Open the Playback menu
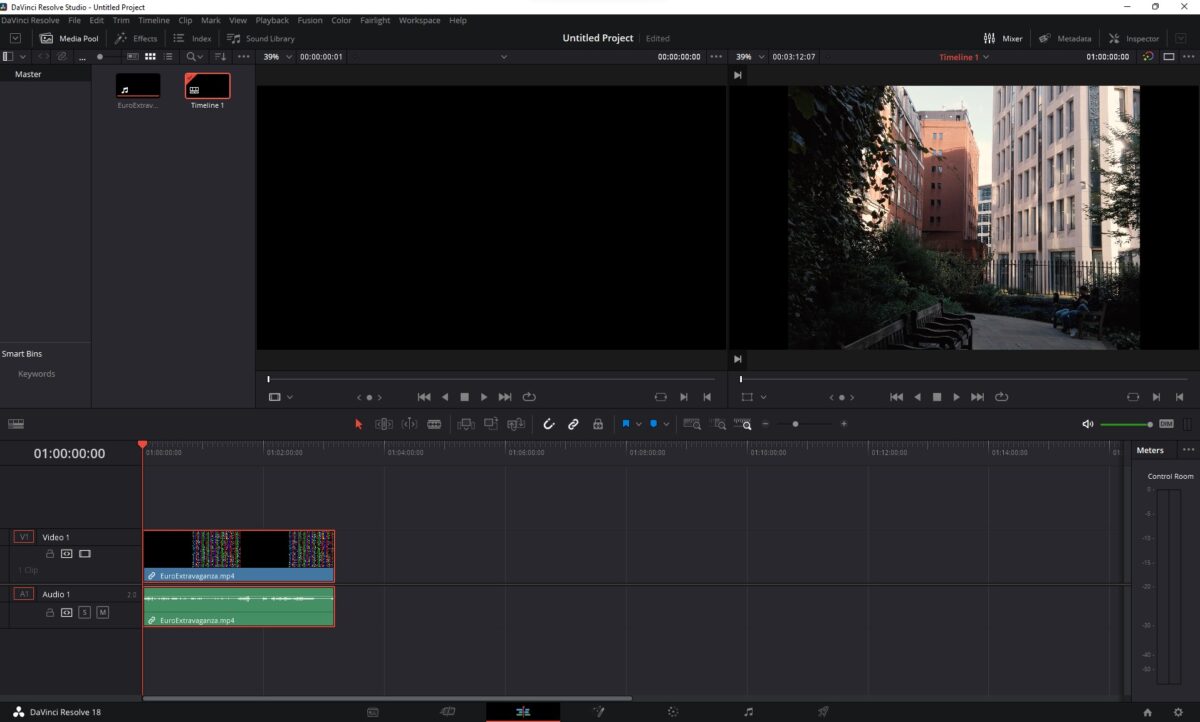This screenshot has height=722, width=1200. [x=272, y=20]
